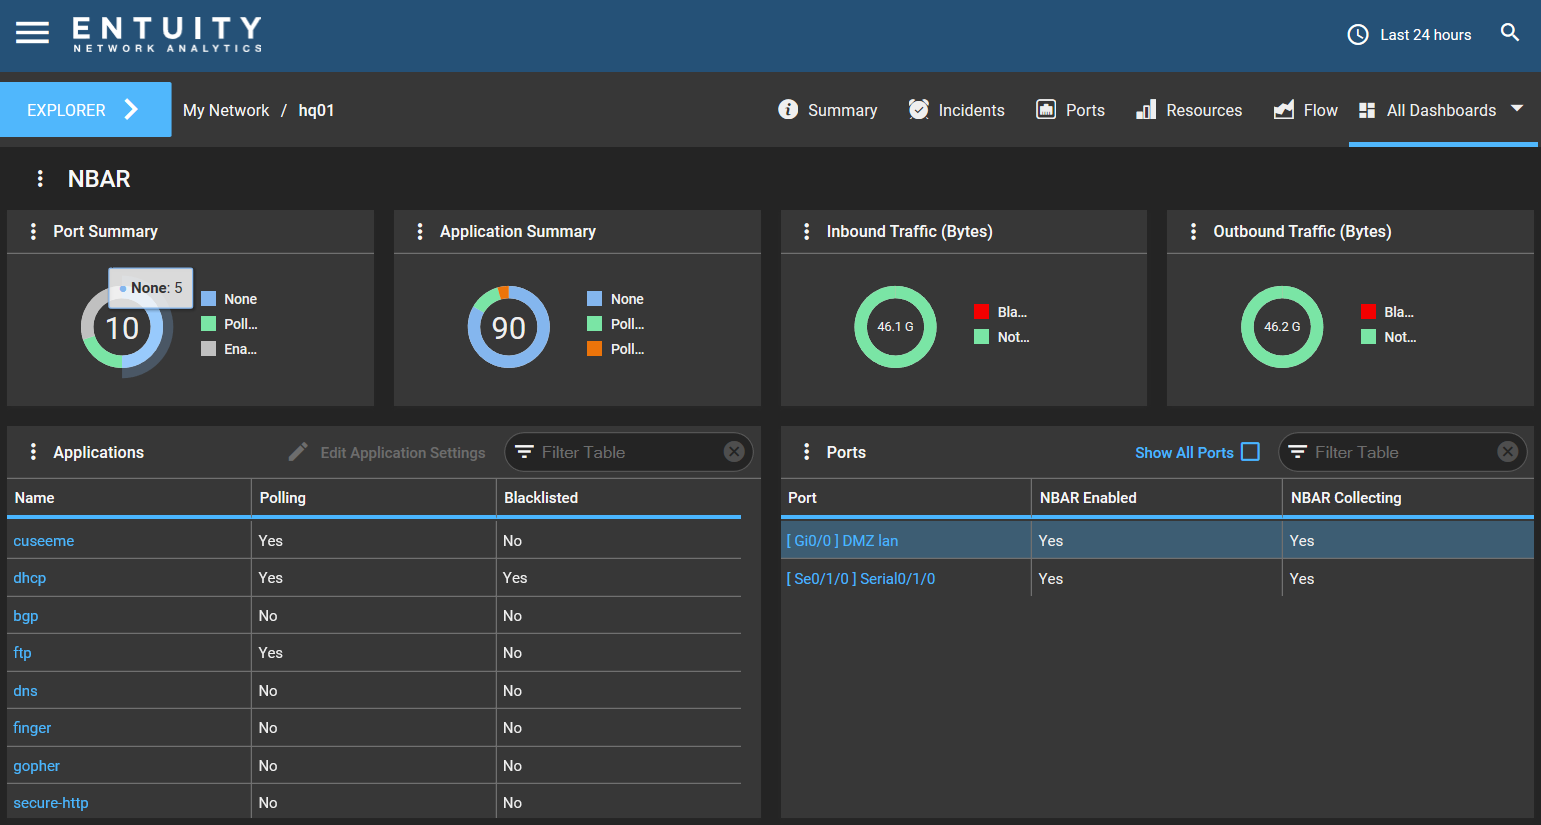
Task: Click the Resources bar chart icon
Action: [1146, 109]
